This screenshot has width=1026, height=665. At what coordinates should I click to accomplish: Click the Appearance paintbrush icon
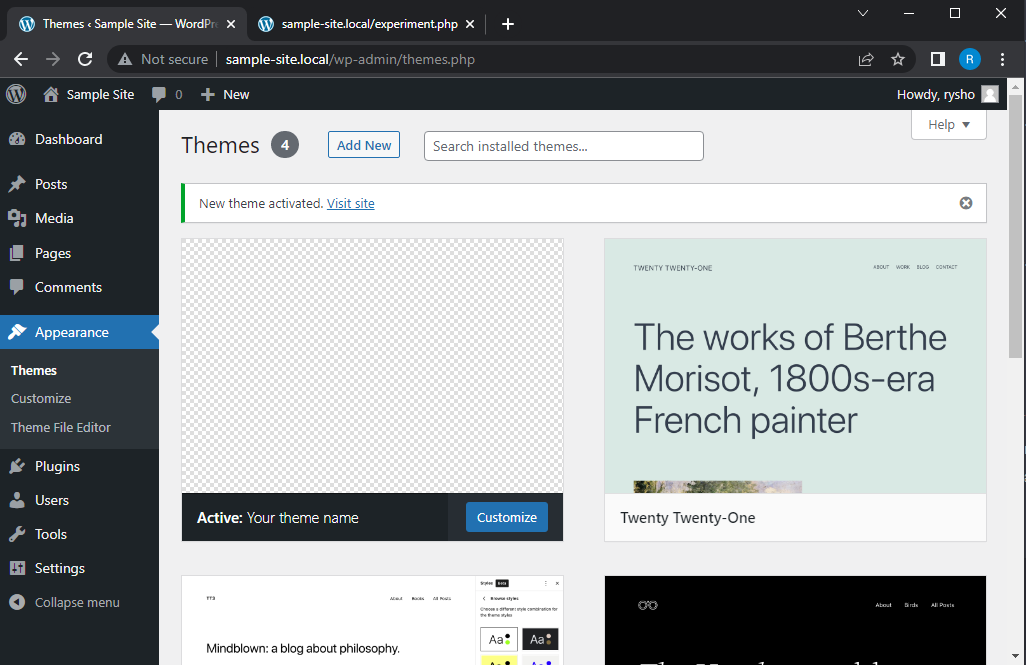[x=17, y=332]
